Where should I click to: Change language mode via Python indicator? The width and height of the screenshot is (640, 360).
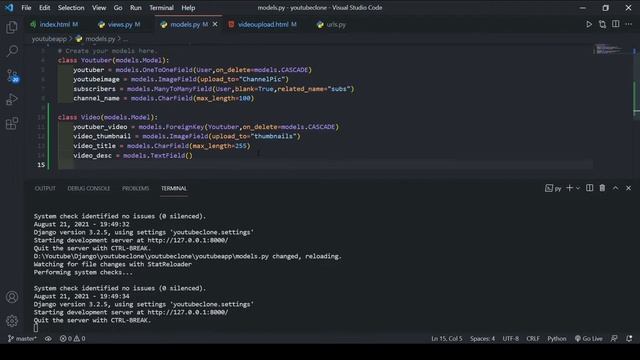(557, 338)
